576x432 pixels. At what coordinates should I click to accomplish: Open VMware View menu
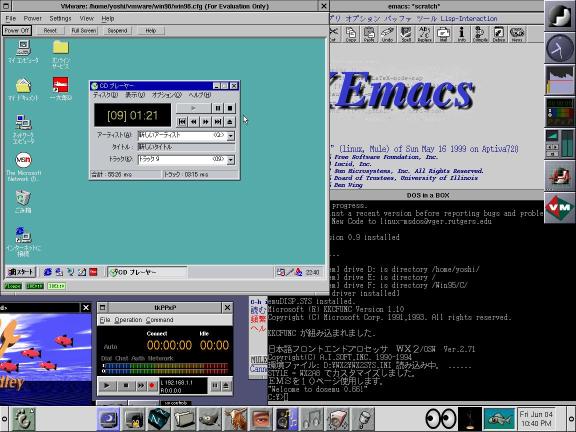click(x=86, y=18)
